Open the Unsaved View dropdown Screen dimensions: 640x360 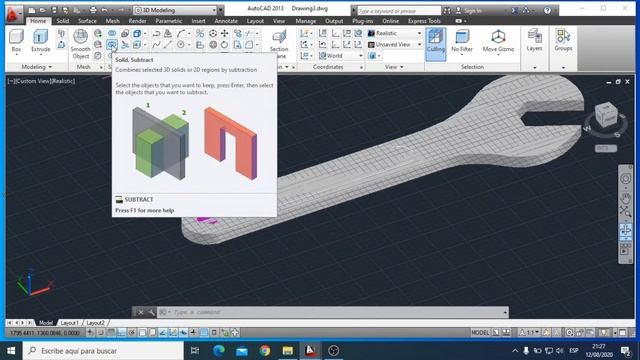[x=395, y=44]
